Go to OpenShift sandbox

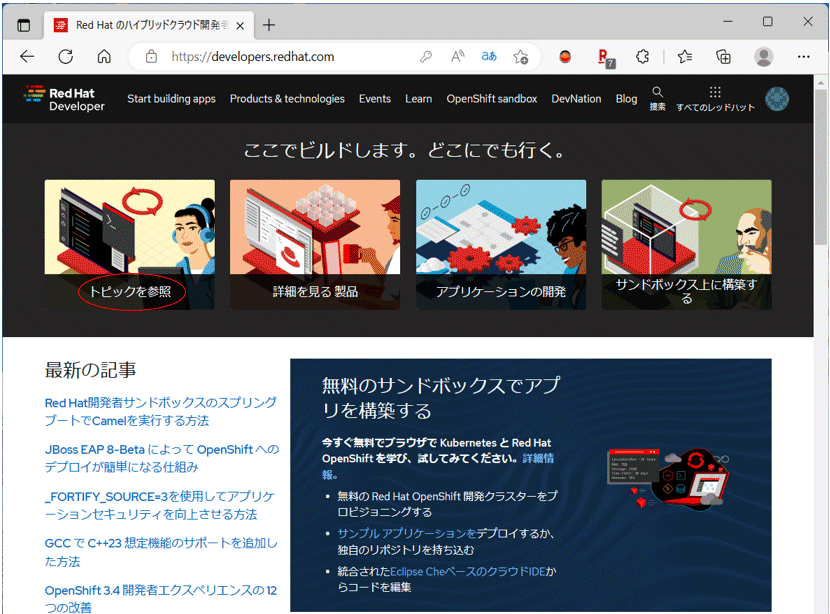[492, 99]
